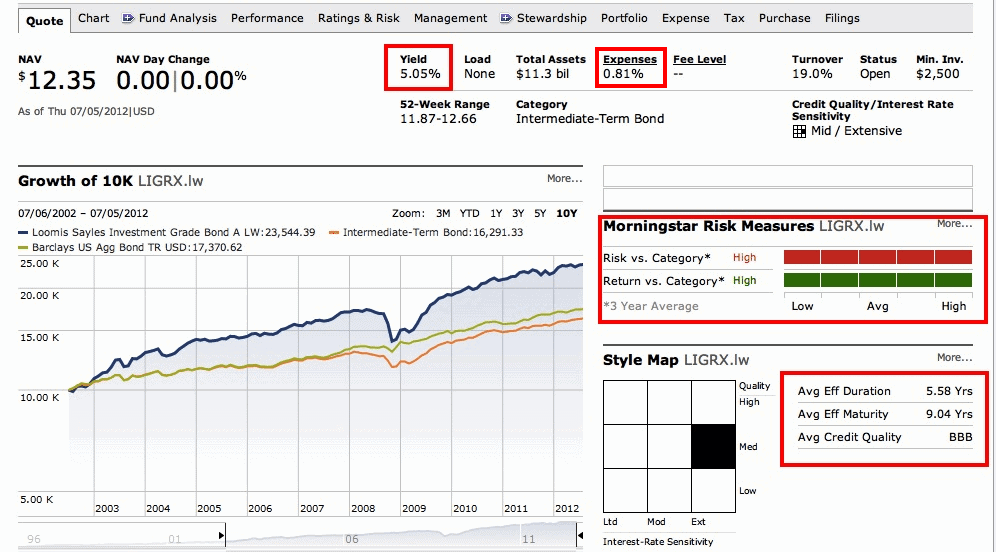Screen dimensions: 996x552
Task: Open More link in Growth of 10K
Action: [565, 178]
